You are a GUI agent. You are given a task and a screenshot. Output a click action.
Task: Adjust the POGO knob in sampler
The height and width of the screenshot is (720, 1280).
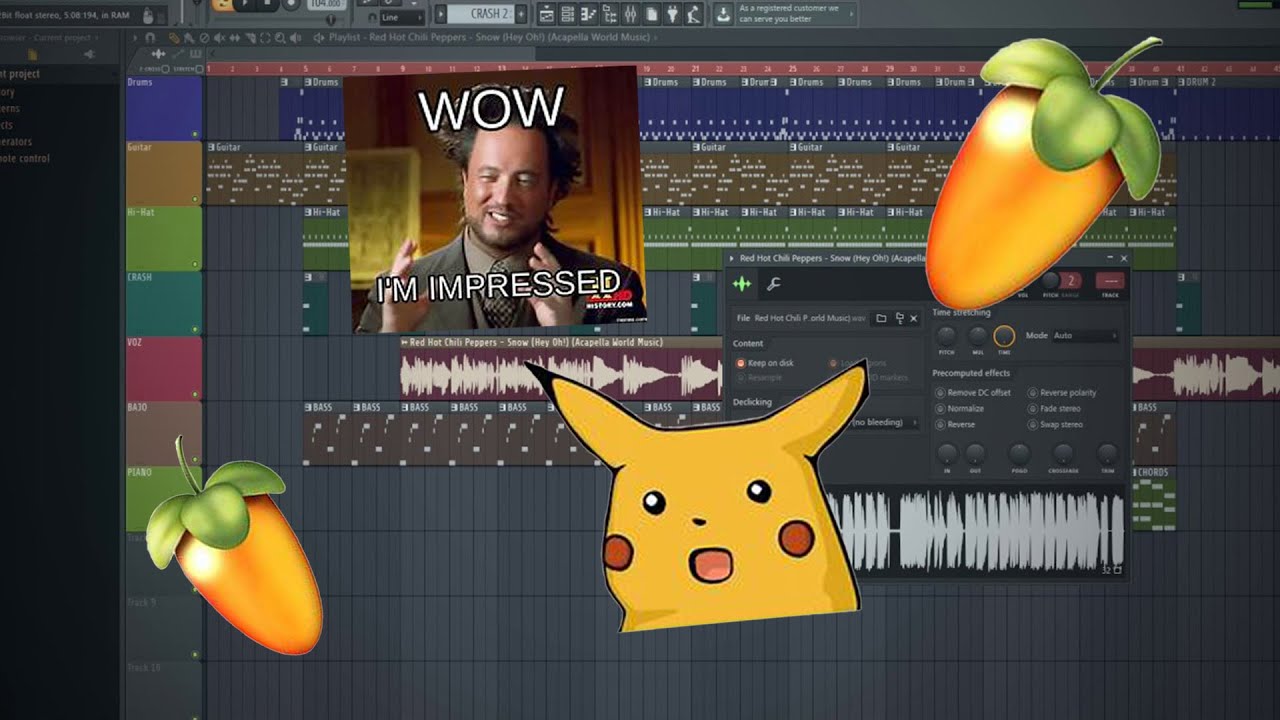click(x=1019, y=453)
